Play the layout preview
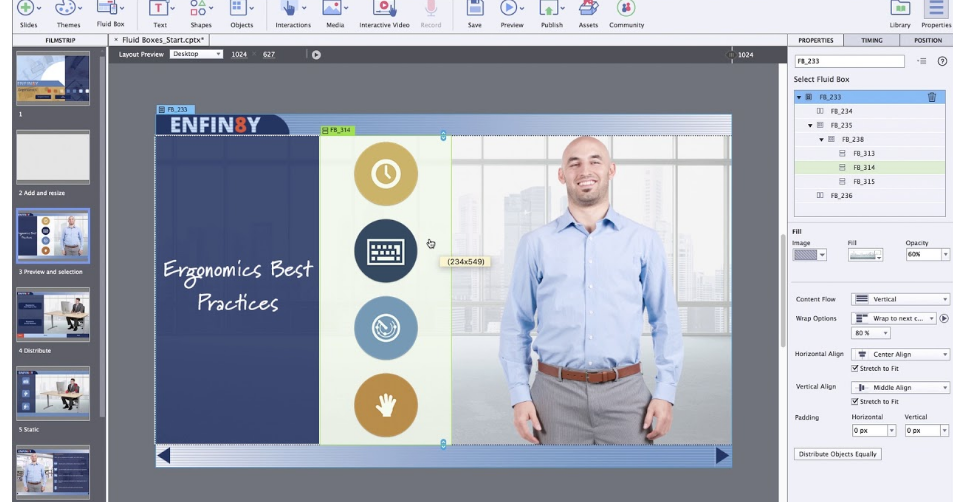The width and height of the screenshot is (953, 502). point(316,55)
